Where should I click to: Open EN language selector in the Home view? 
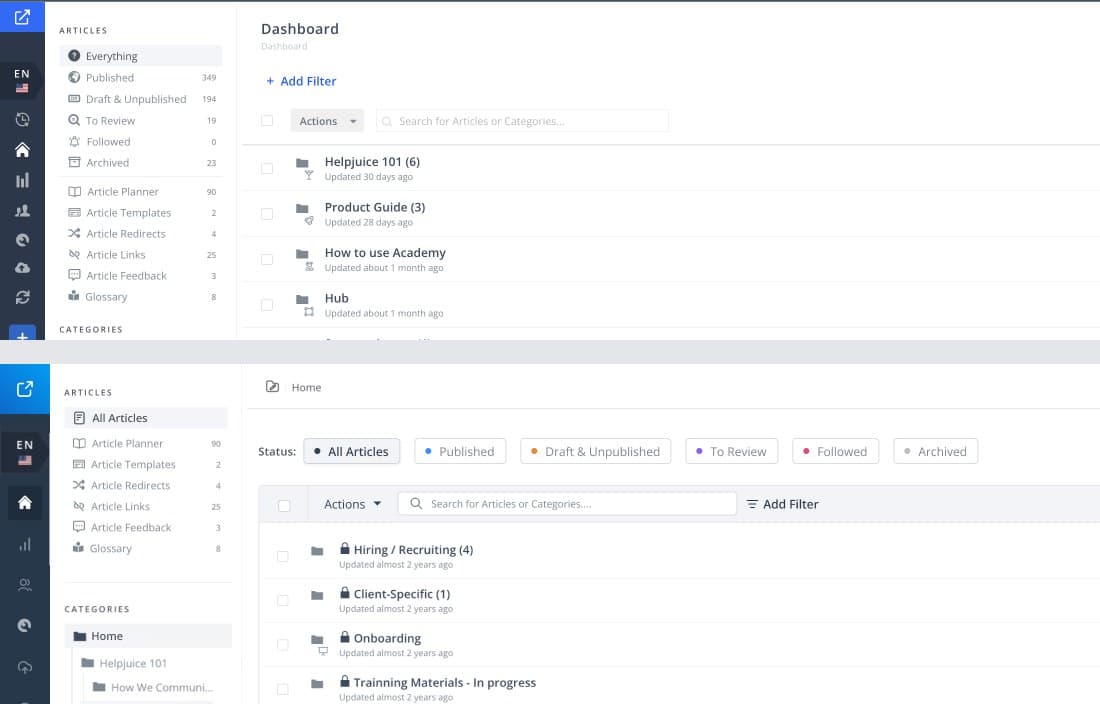(x=25, y=452)
